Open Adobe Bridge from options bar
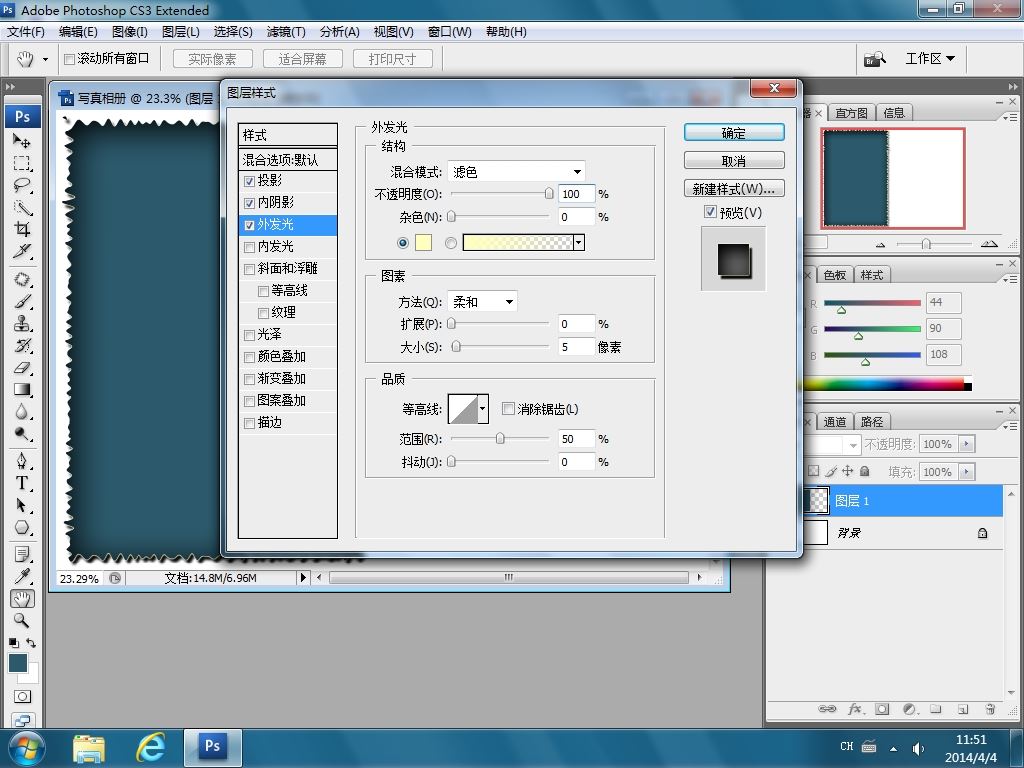This screenshot has width=1024, height=768. [x=874, y=59]
